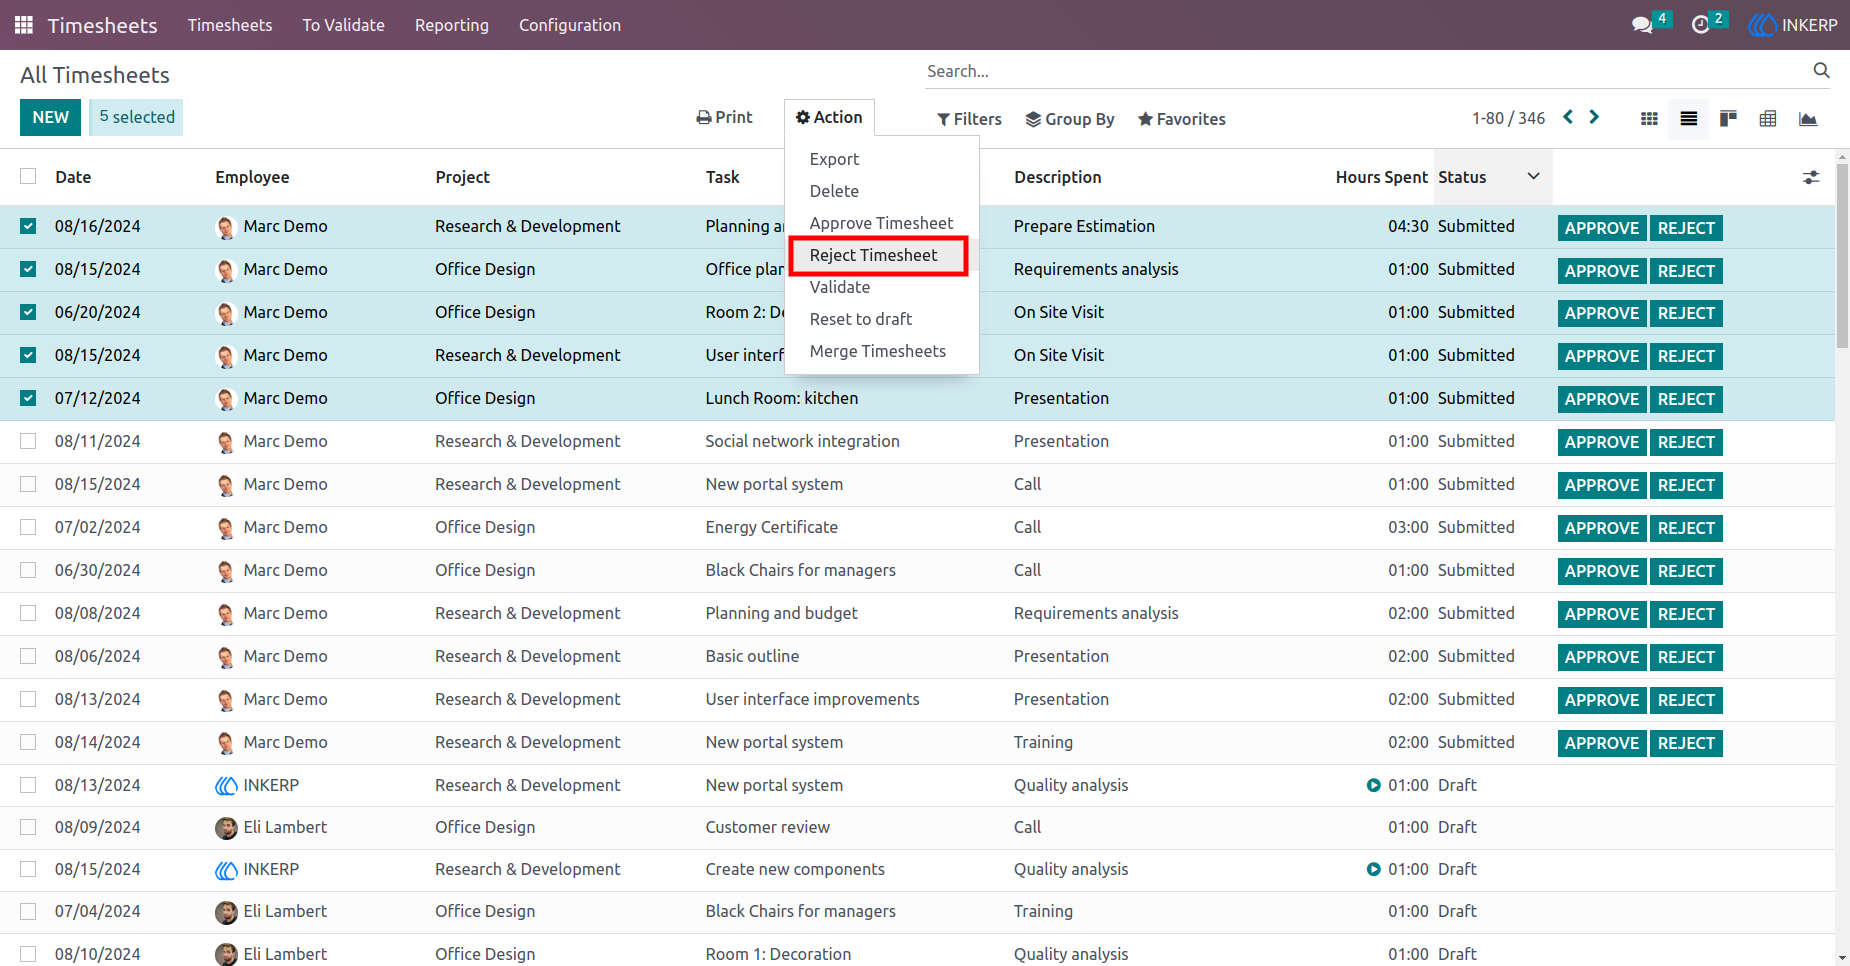
Task: Reject the Basic outline timesheet
Action: click(x=1686, y=657)
